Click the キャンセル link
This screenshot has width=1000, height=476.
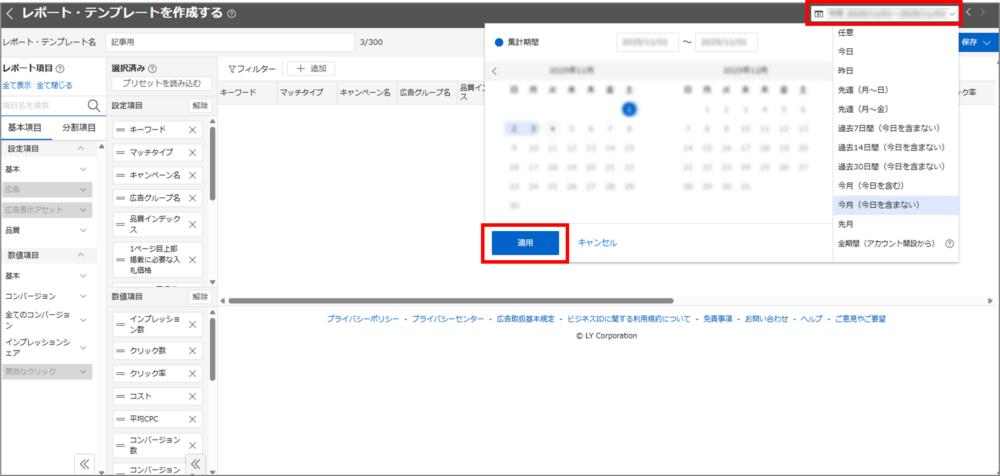pos(597,243)
